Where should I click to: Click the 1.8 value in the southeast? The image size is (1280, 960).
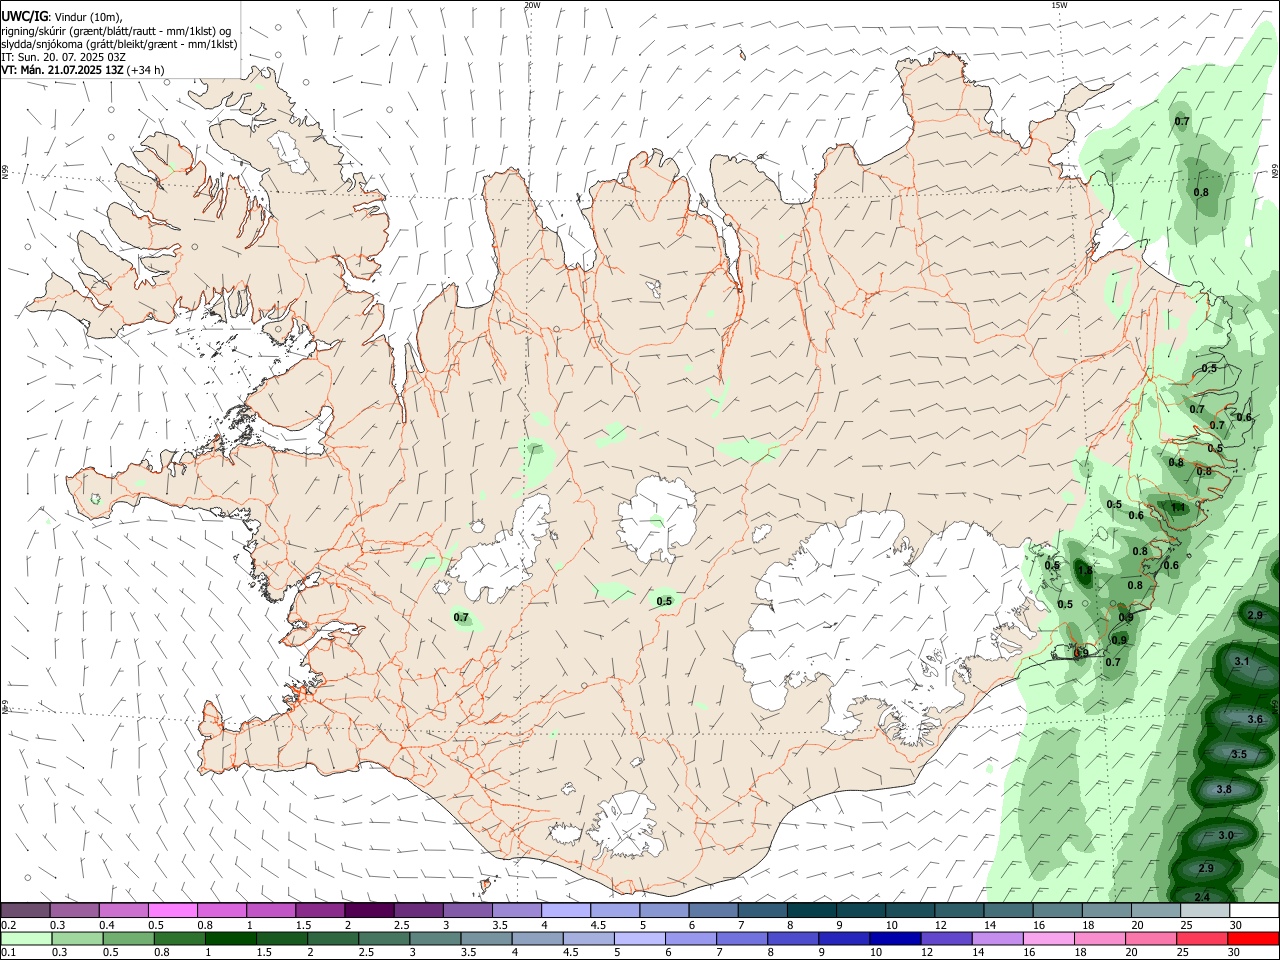click(x=1086, y=572)
